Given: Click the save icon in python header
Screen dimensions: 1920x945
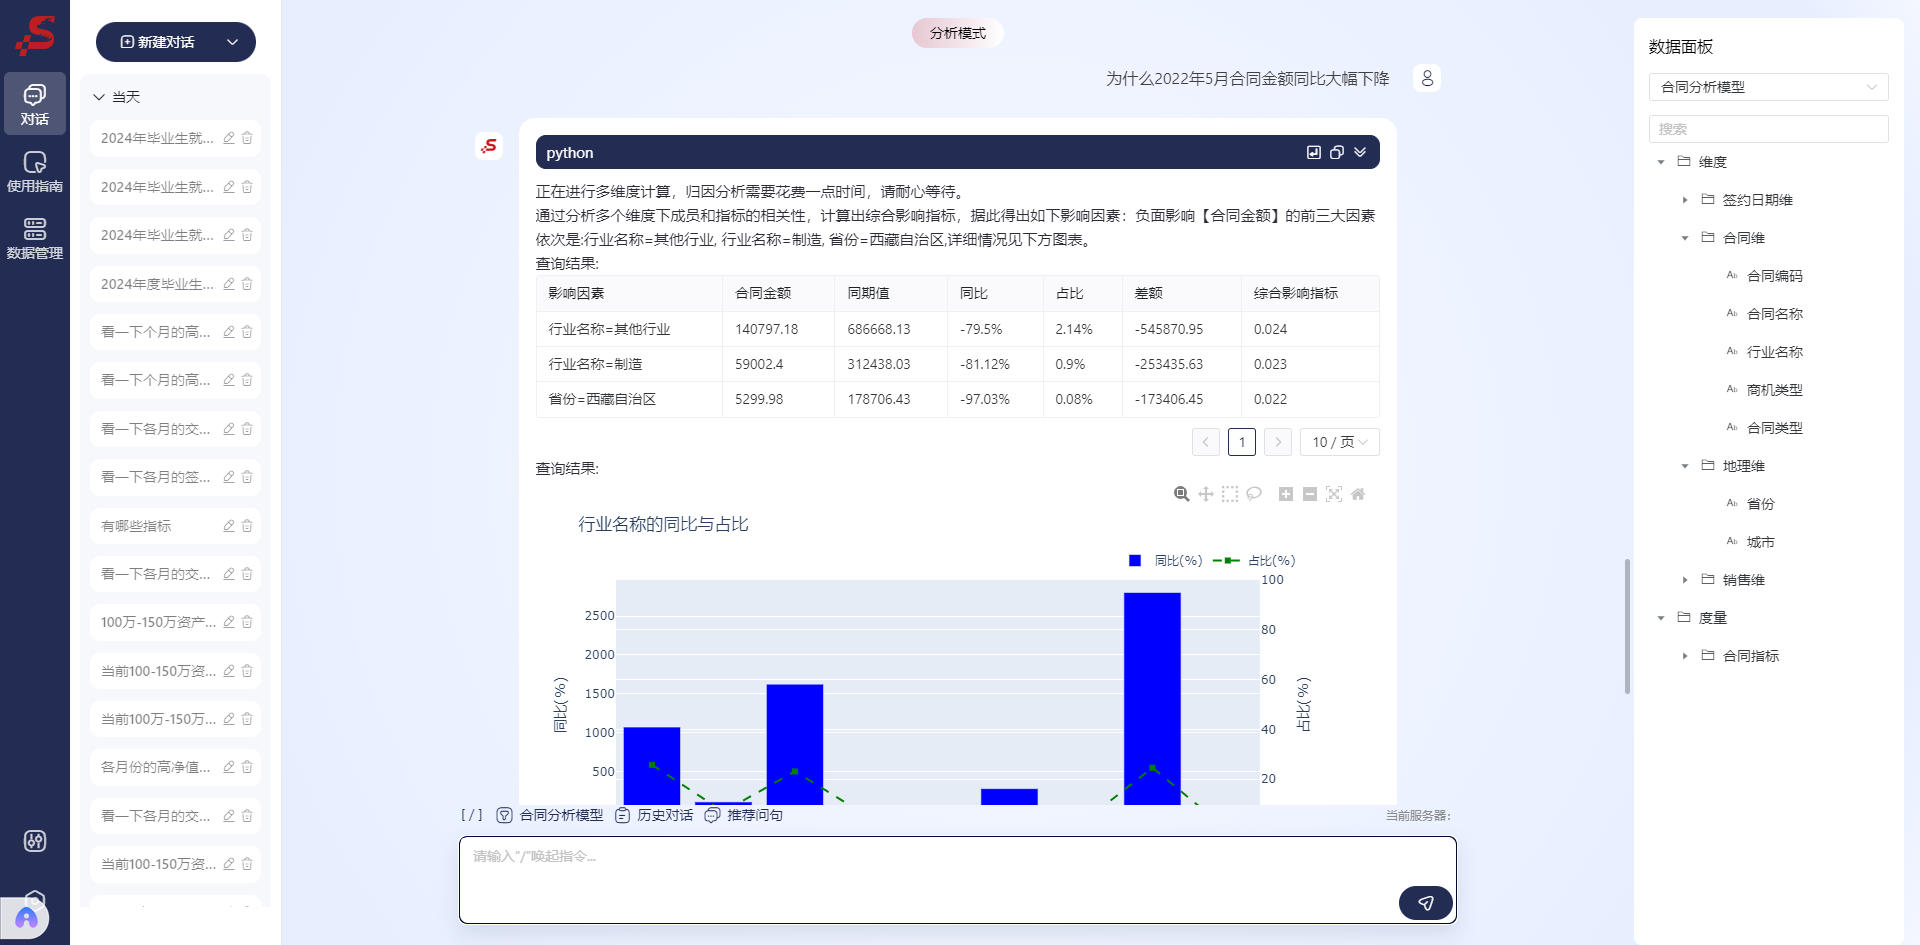Looking at the screenshot, I should [1313, 152].
